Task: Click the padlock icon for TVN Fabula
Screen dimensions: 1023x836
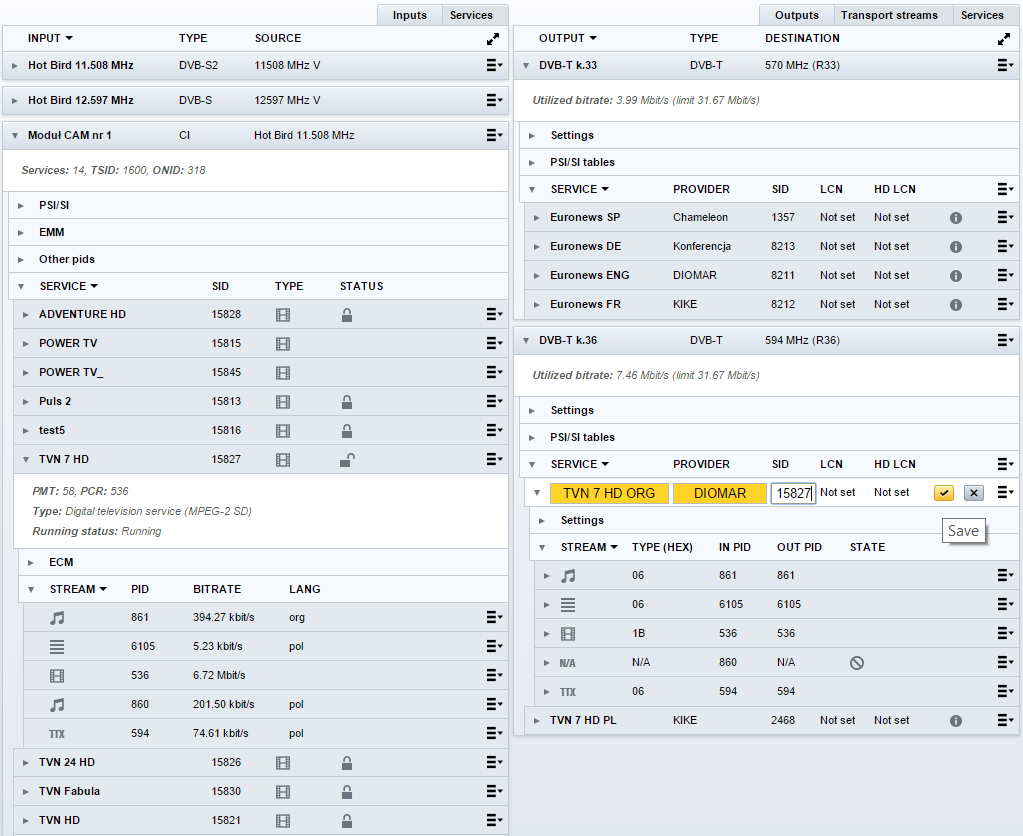Action: (347, 792)
